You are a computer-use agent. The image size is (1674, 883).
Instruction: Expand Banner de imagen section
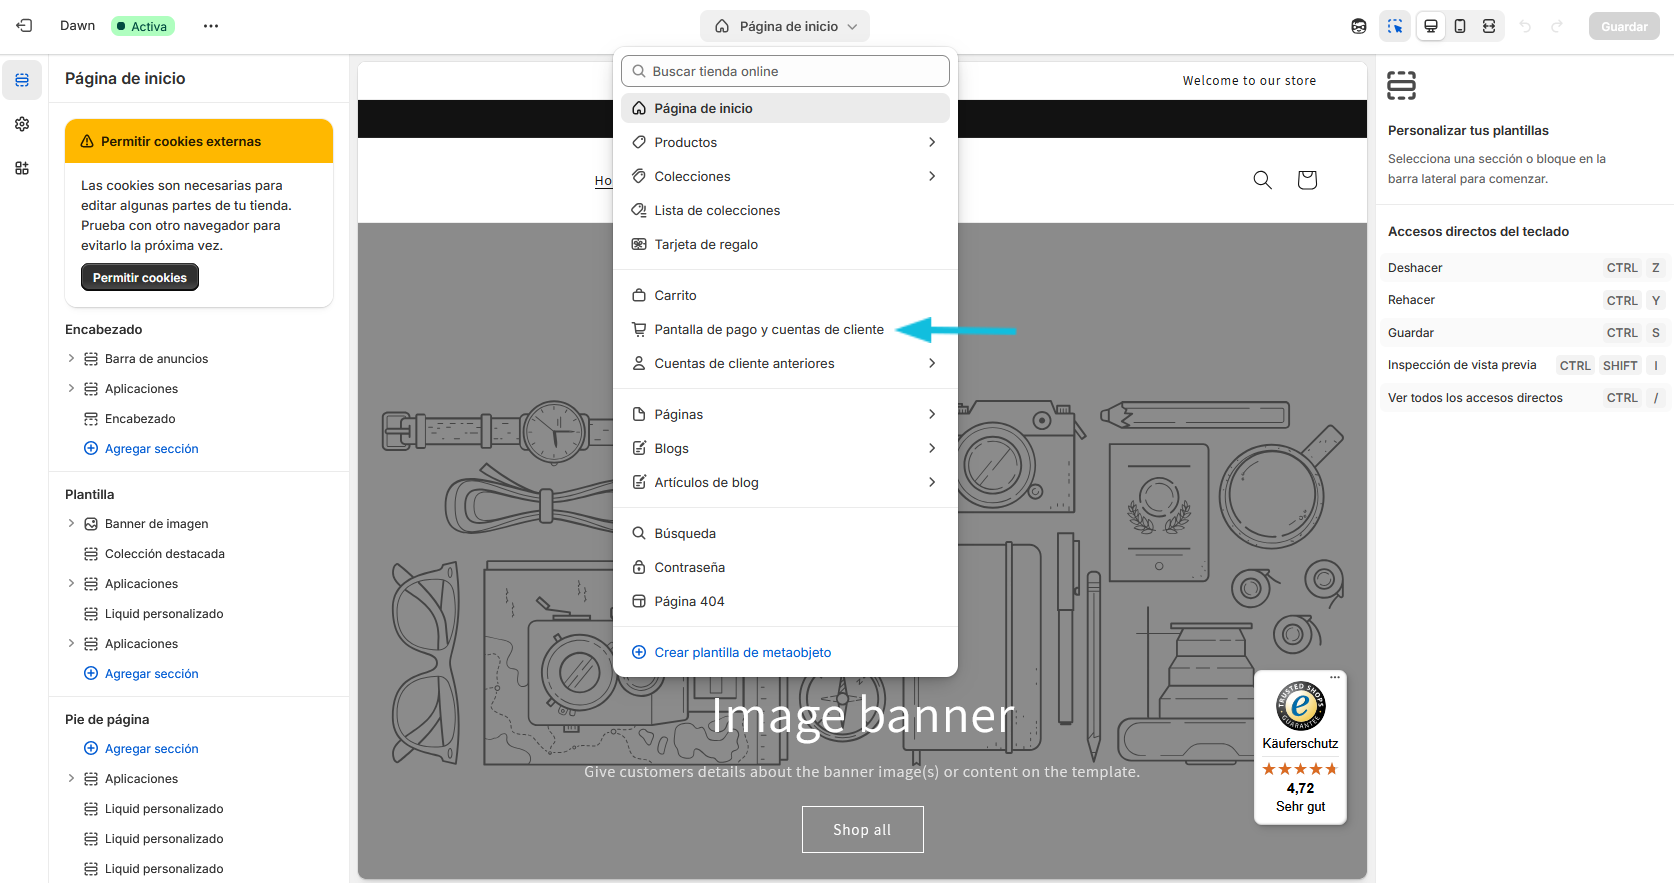tap(71, 524)
